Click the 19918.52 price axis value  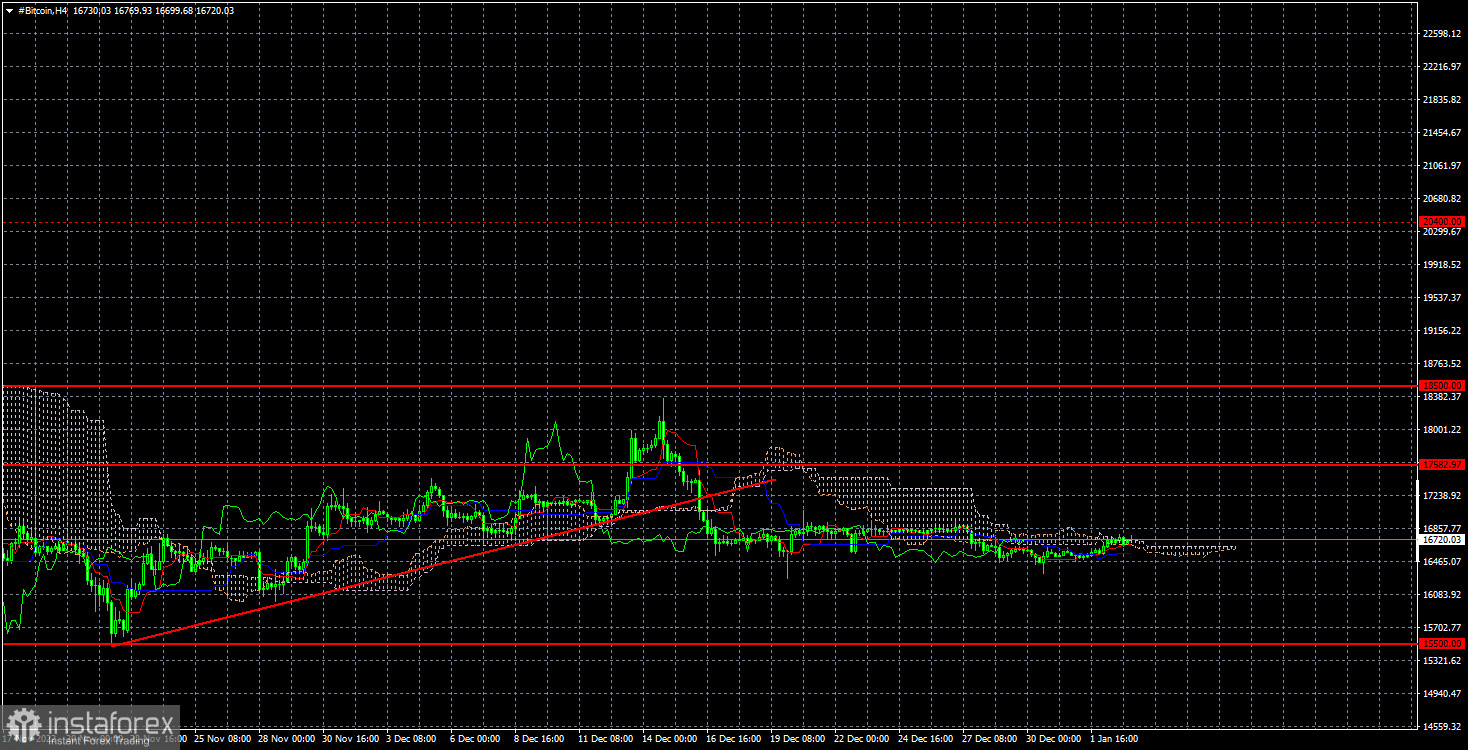(x=1442, y=265)
